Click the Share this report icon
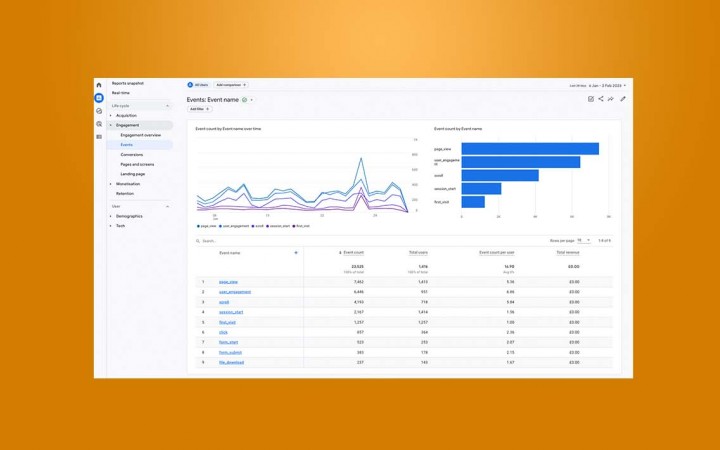Viewport: 720px width, 450px height. [x=601, y=99]
